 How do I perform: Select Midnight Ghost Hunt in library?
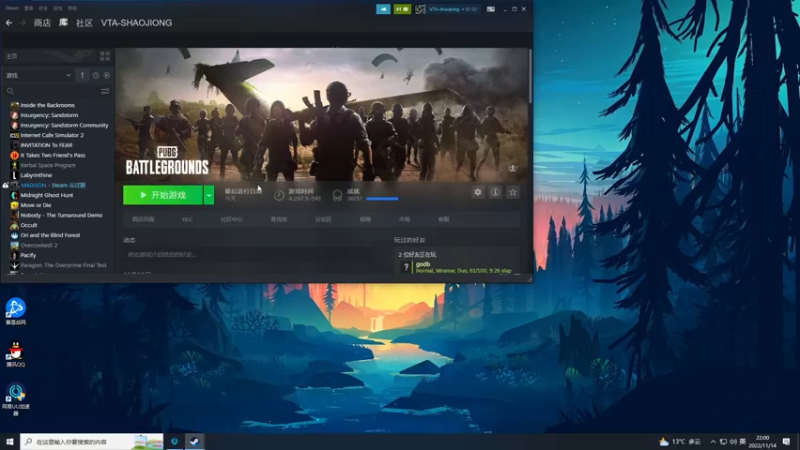click(x=47, y=195)
